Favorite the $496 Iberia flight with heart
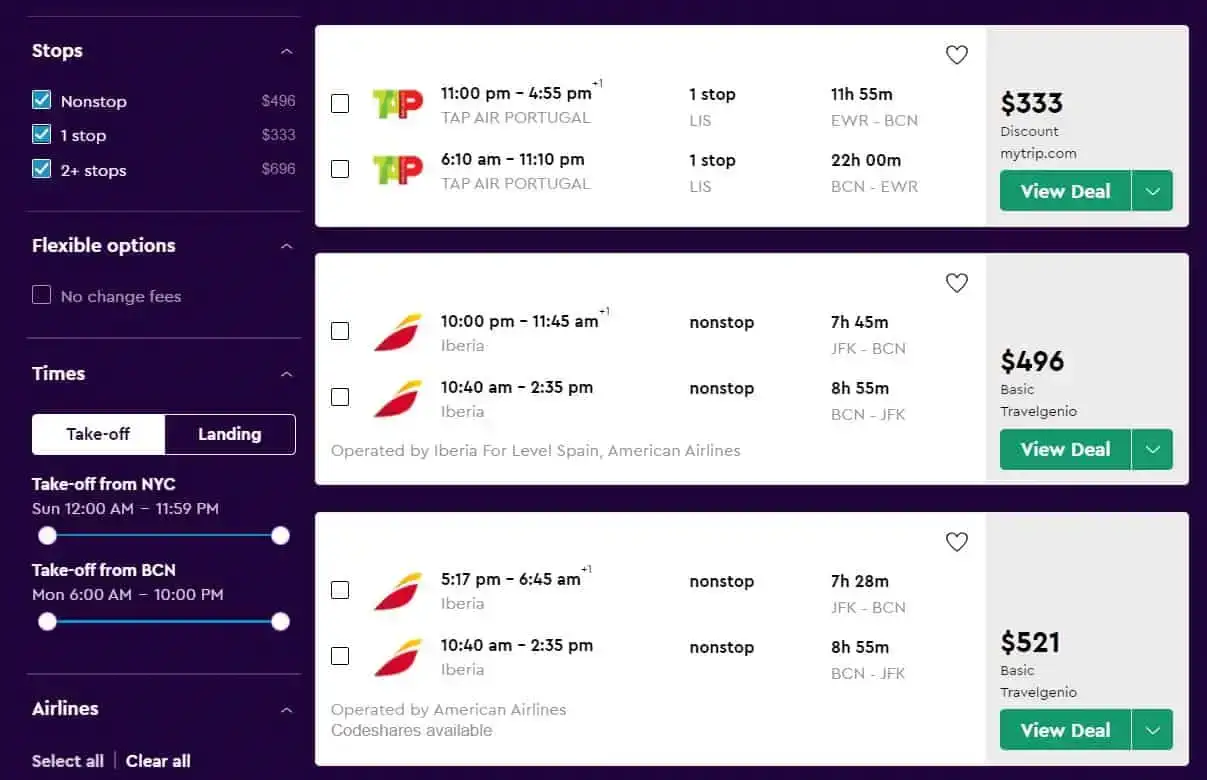 [x=957, y=283]
